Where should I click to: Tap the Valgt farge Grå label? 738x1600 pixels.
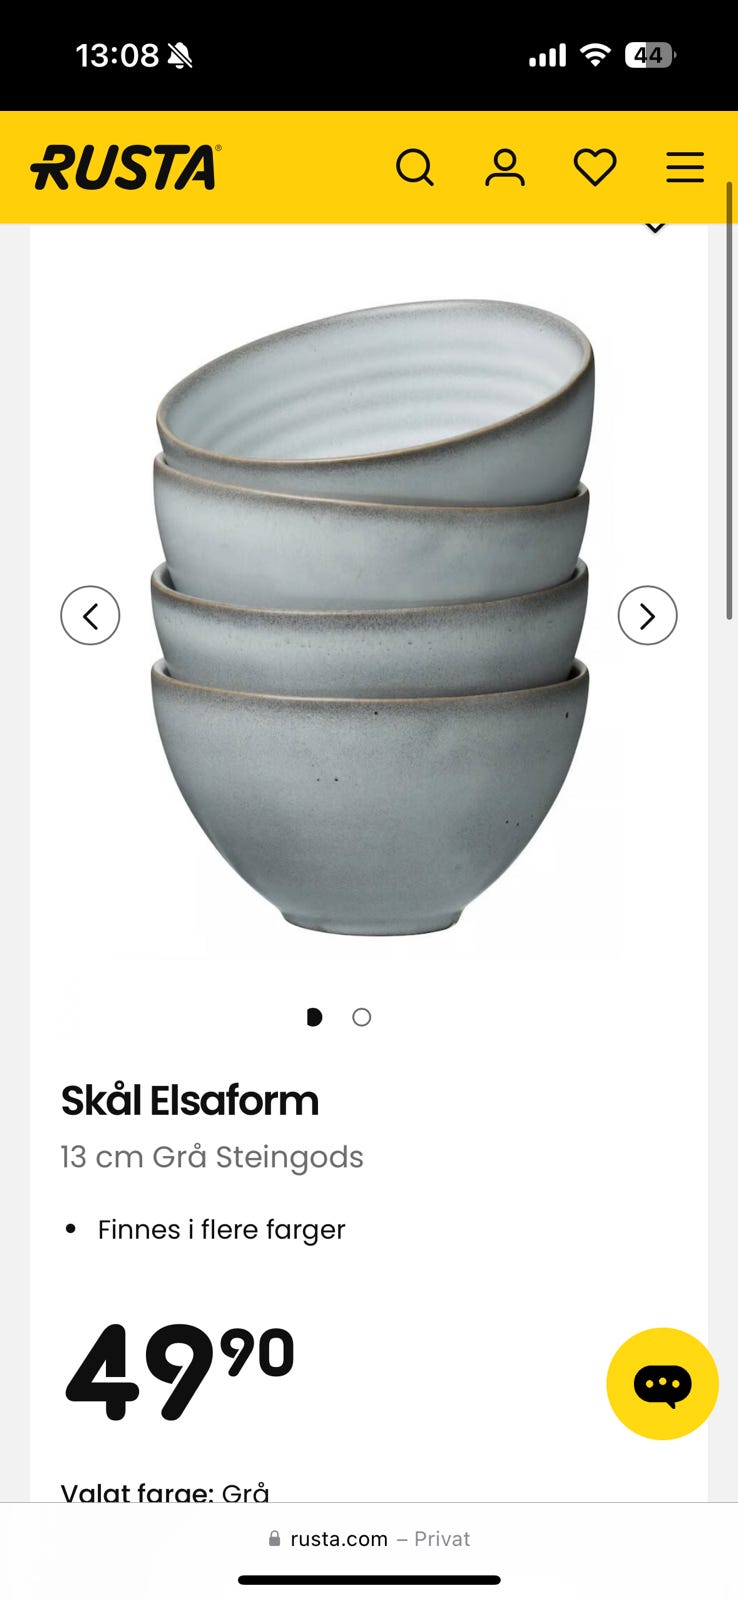165,1491
